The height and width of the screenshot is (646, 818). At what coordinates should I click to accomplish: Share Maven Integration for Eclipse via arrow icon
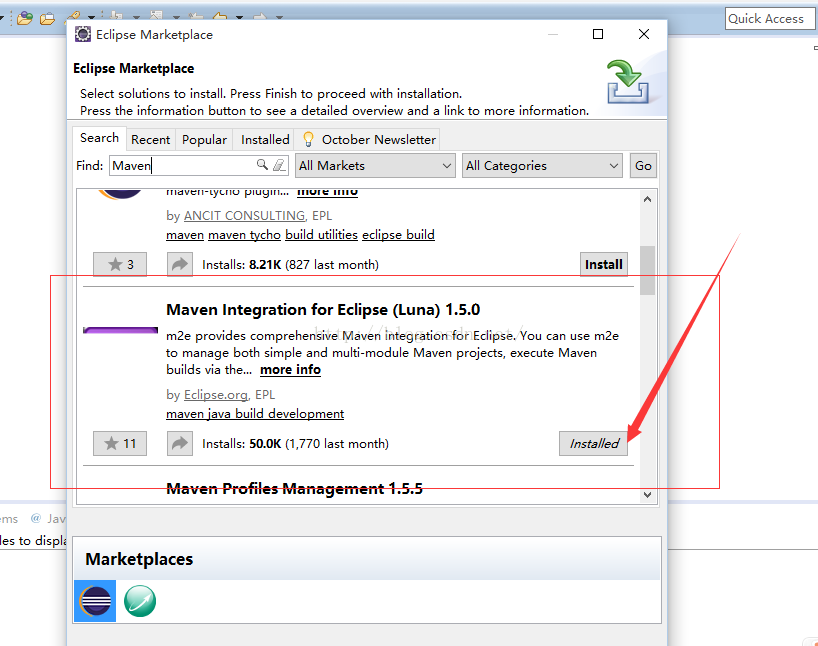179,444
